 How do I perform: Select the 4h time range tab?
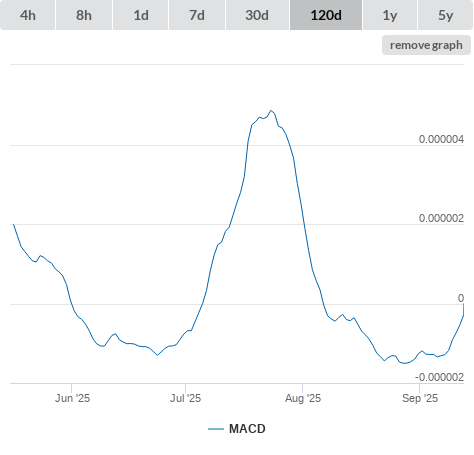point(28,15)
